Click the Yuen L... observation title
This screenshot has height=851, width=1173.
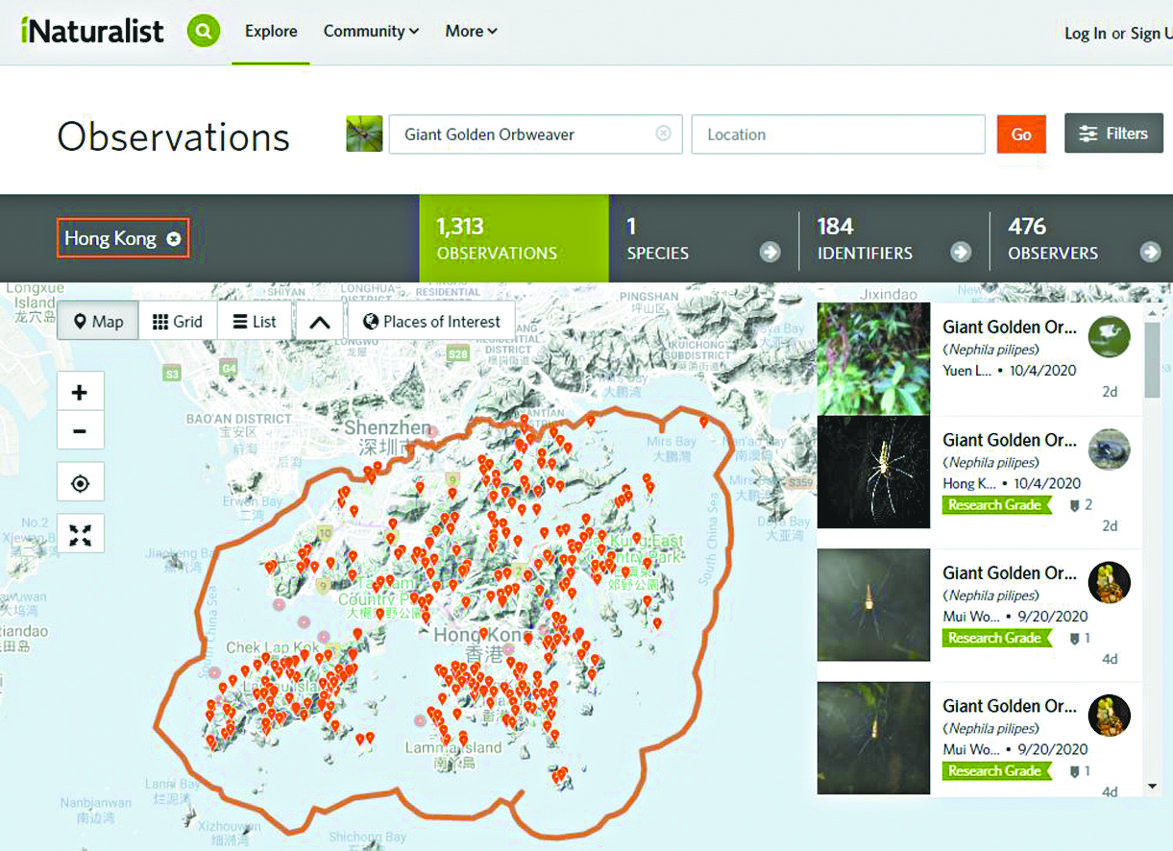point(1009,328)
